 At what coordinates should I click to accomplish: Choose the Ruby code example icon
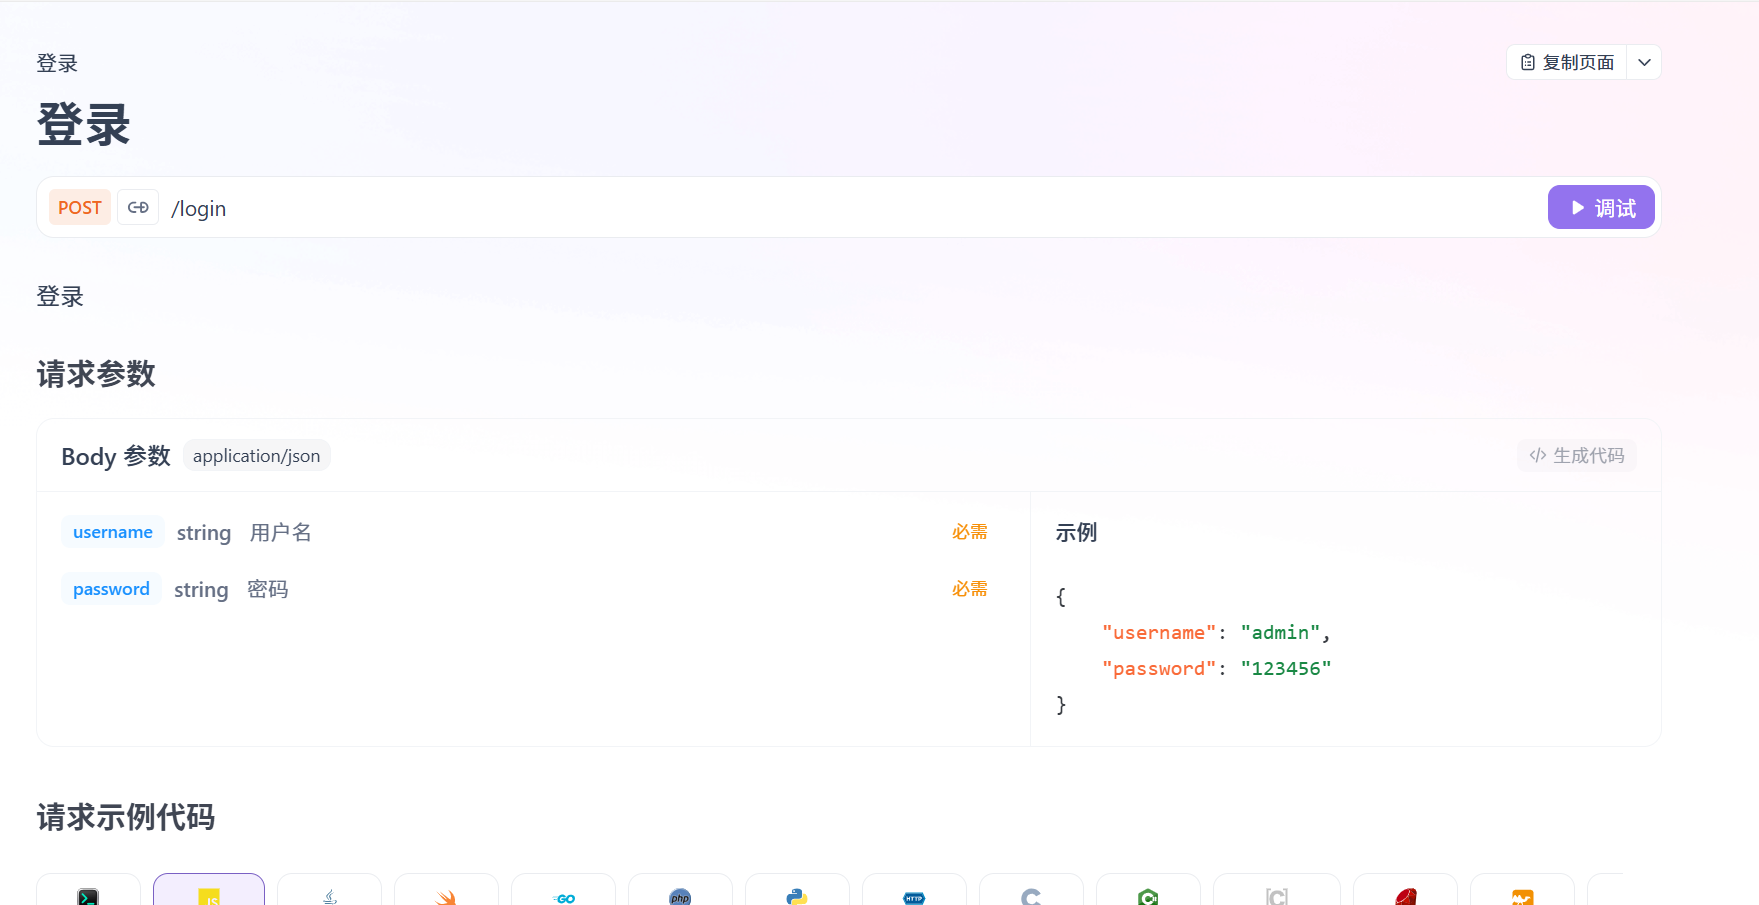point(1406,895)
